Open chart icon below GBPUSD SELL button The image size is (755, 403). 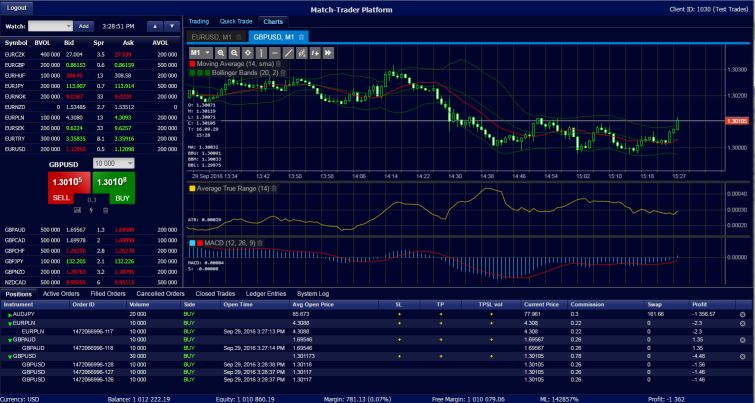77,210
